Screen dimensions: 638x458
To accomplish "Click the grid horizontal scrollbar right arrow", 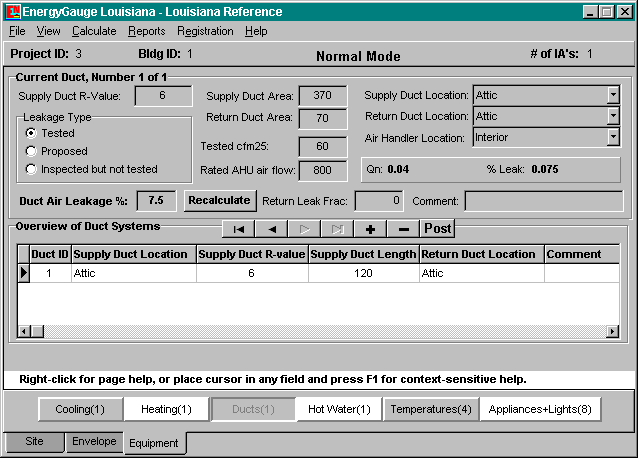I will (x=612, y=332).
